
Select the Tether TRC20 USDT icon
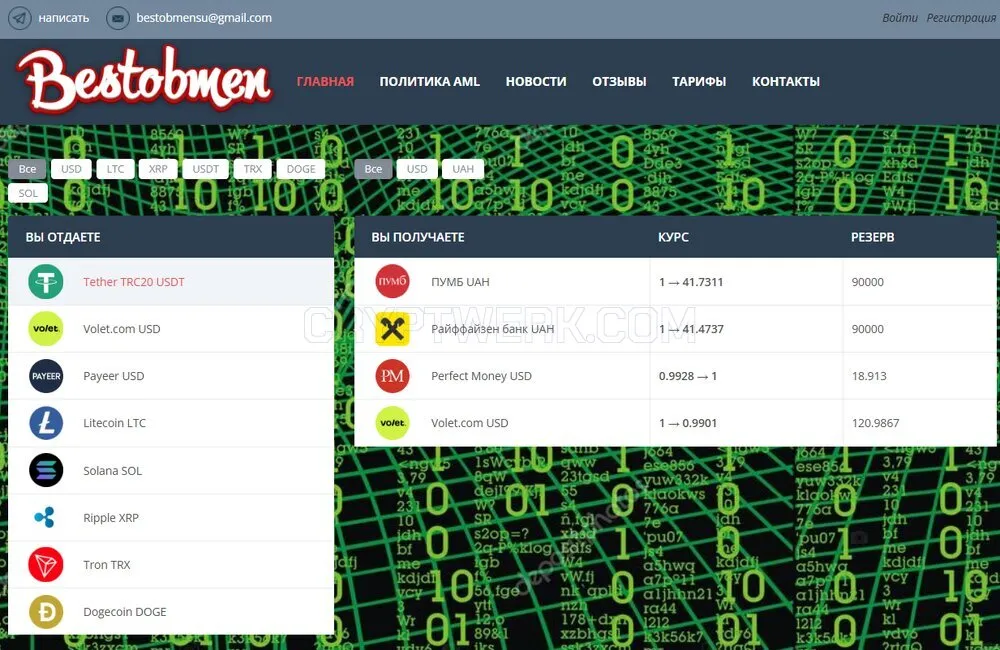pos(46,282)
